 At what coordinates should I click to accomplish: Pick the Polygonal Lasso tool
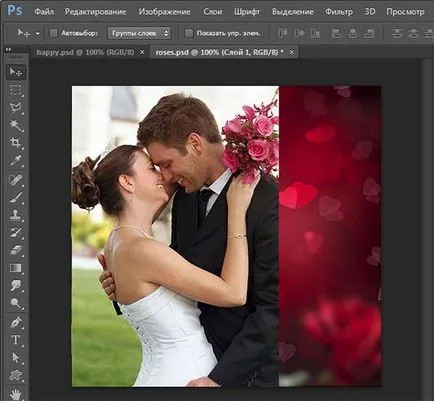click(x=16, y=108)
